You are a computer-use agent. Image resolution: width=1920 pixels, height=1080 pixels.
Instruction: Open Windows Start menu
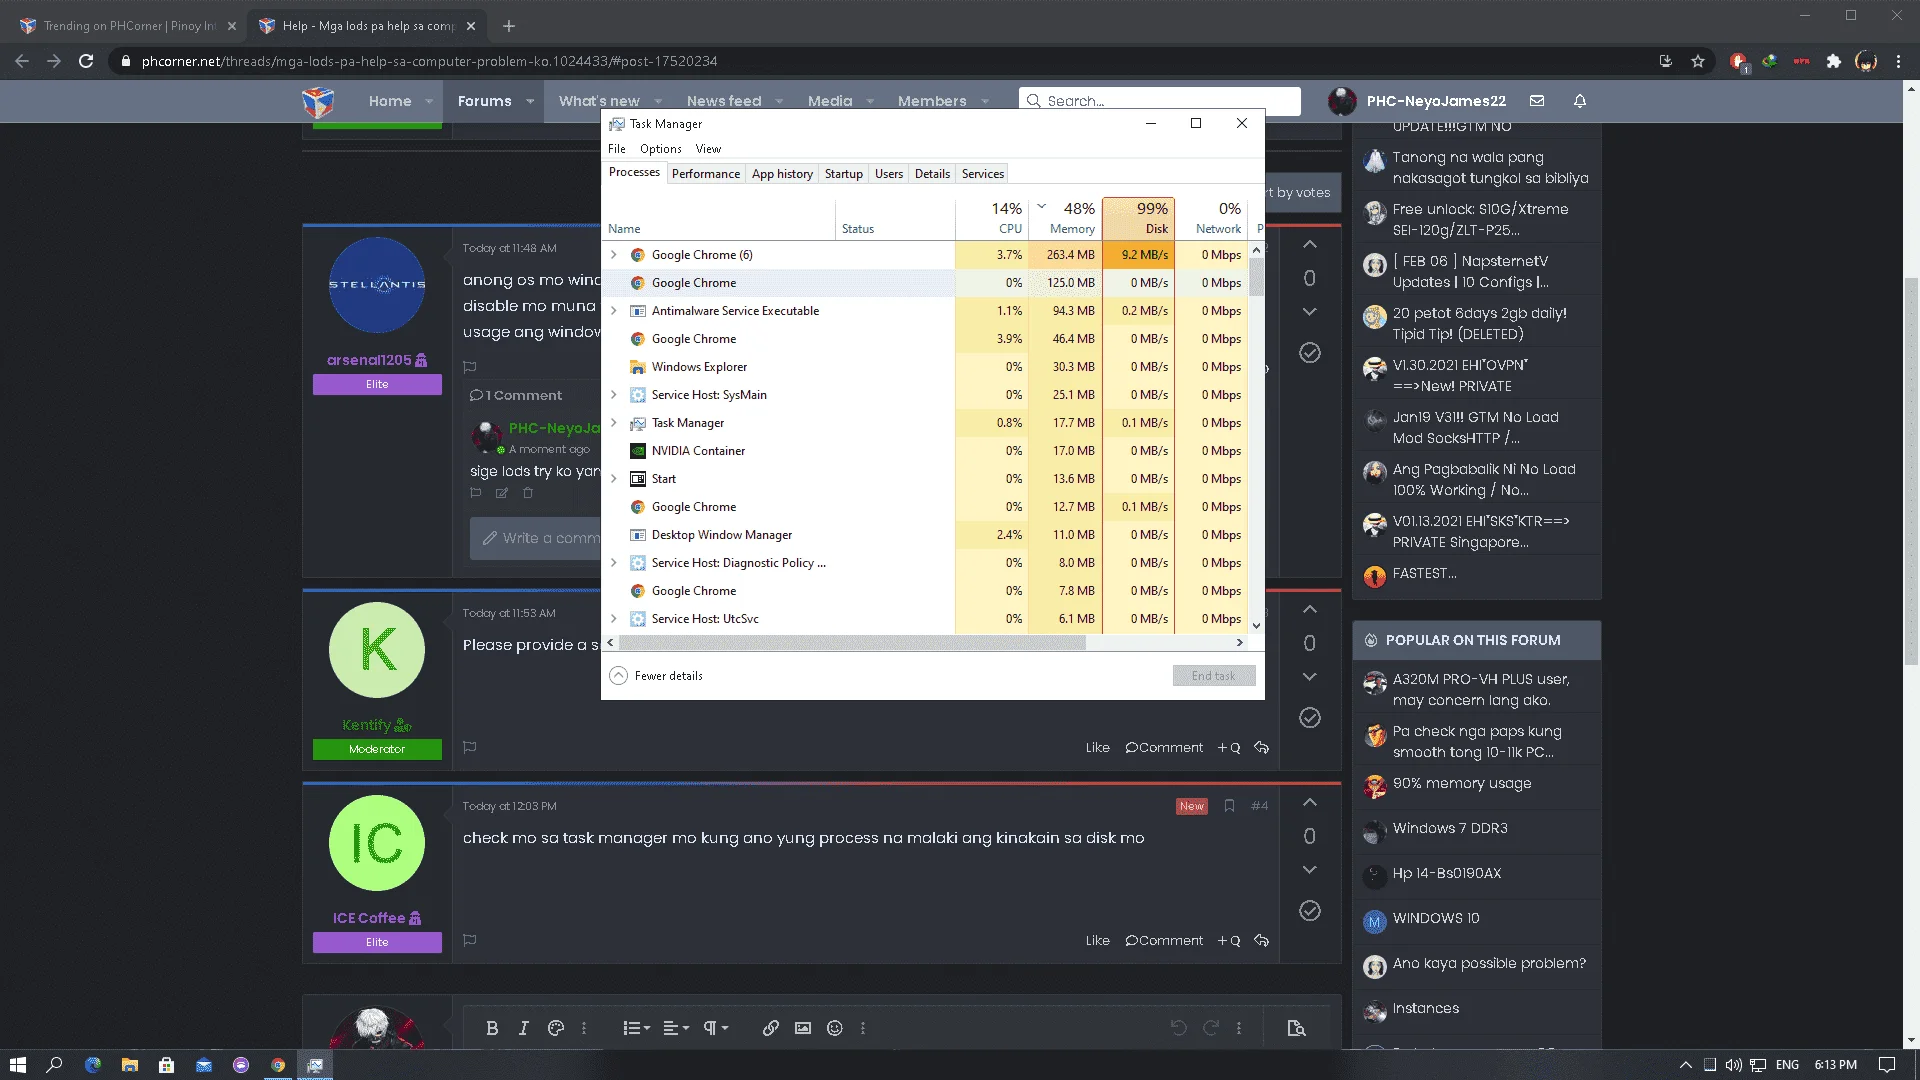click(x=17, y=1065)
